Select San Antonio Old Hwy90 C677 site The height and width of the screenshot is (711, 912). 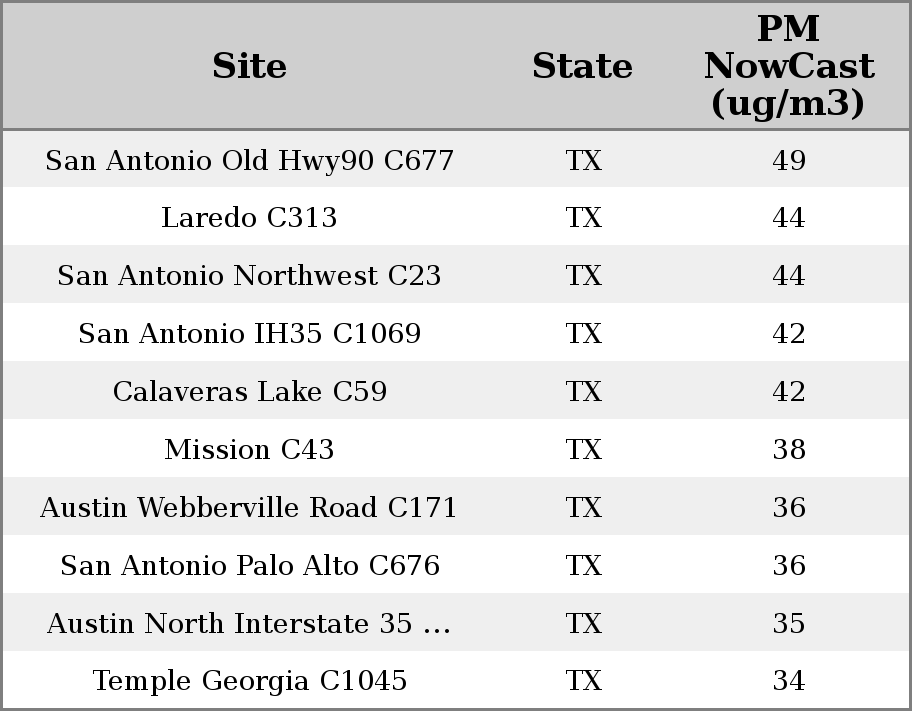point(249,160)
